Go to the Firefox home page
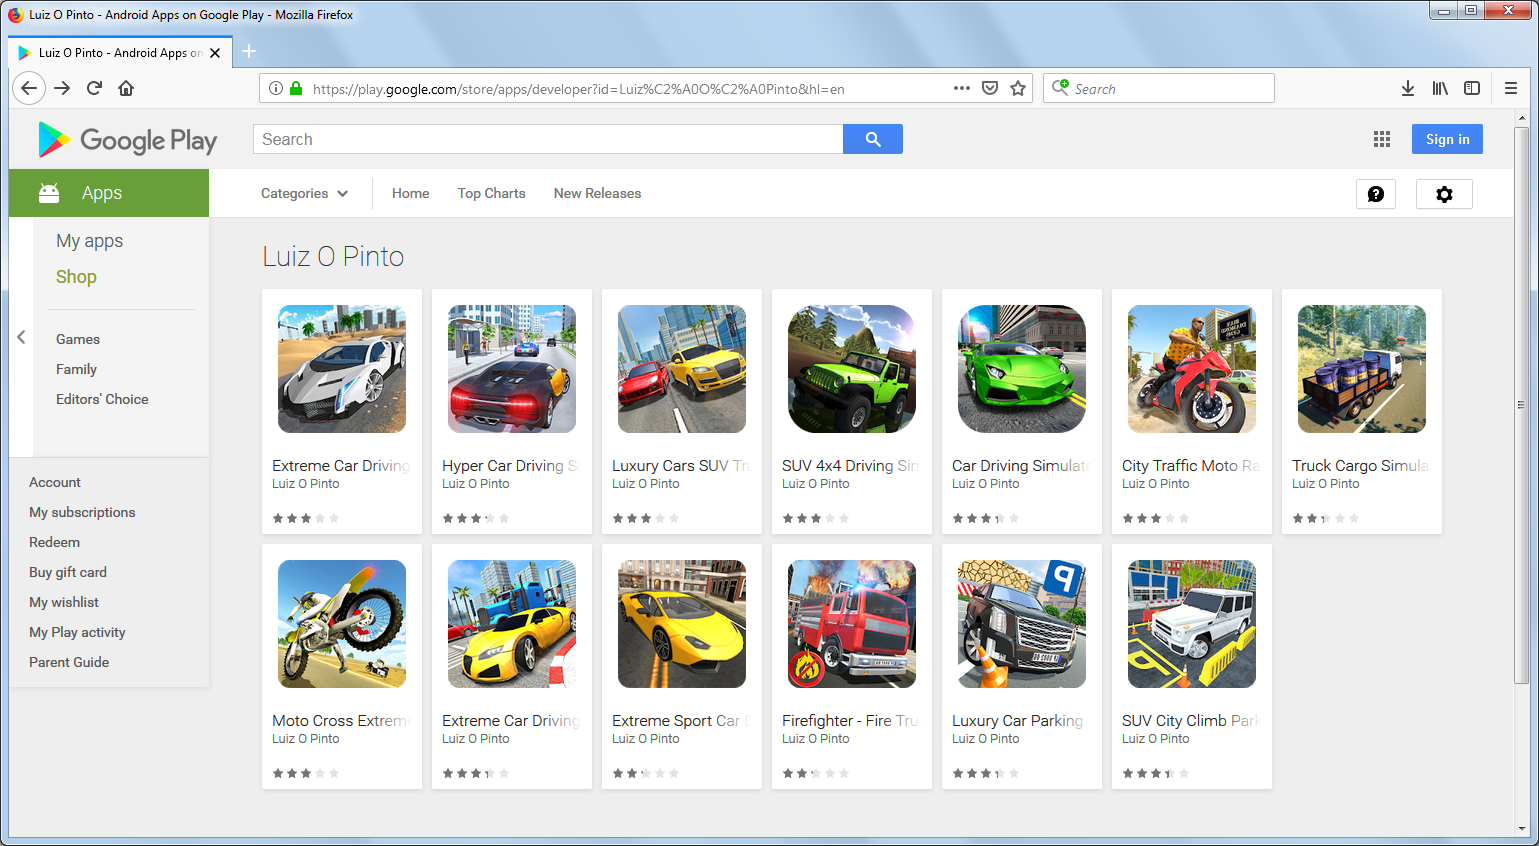The height and width of the screenshot is (846, 1539). pos(126,88)
